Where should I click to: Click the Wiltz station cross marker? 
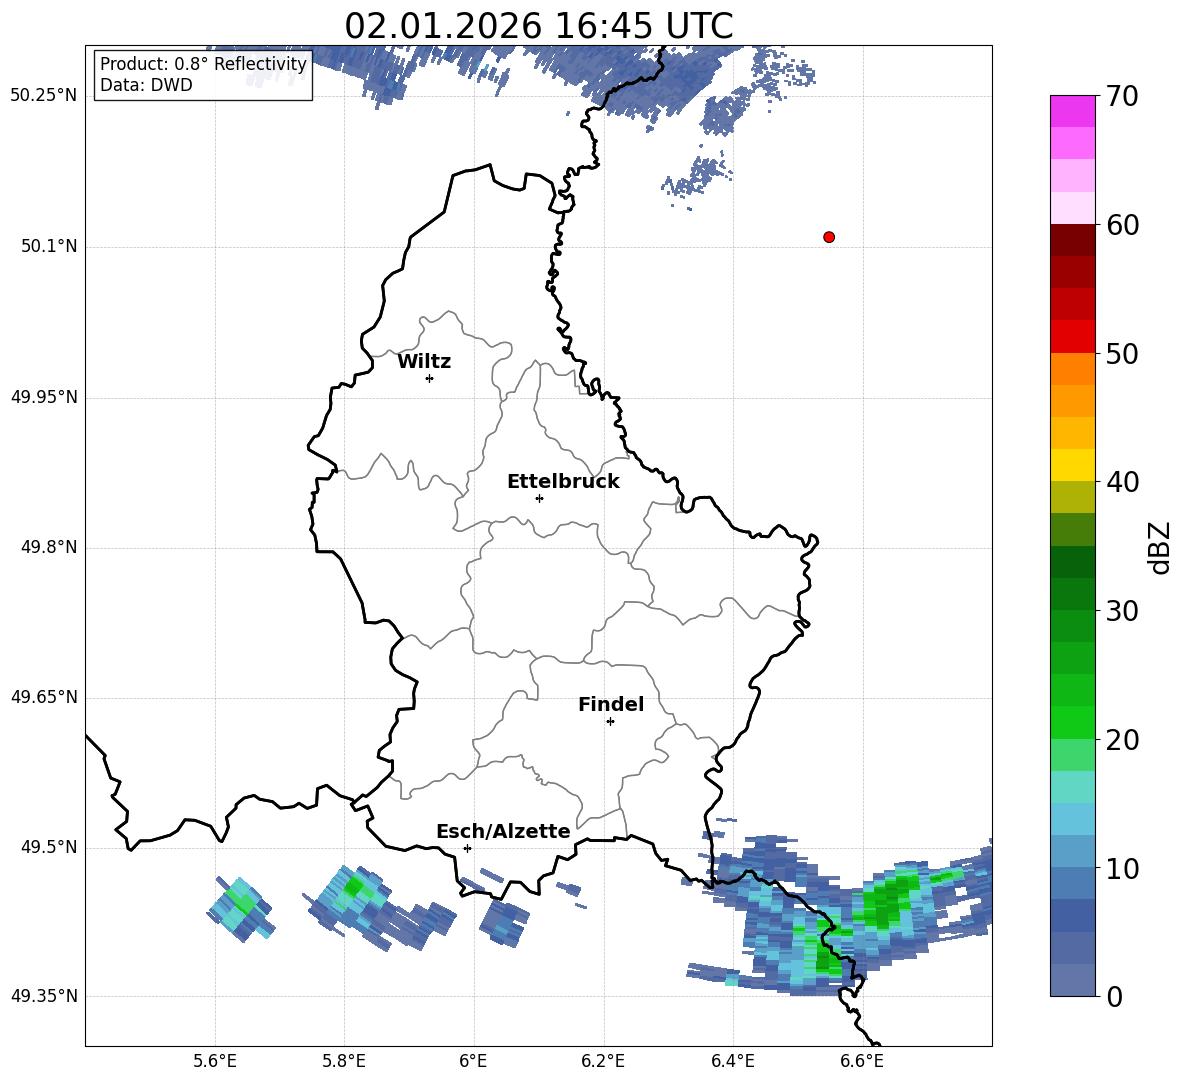tap(430, 378)
